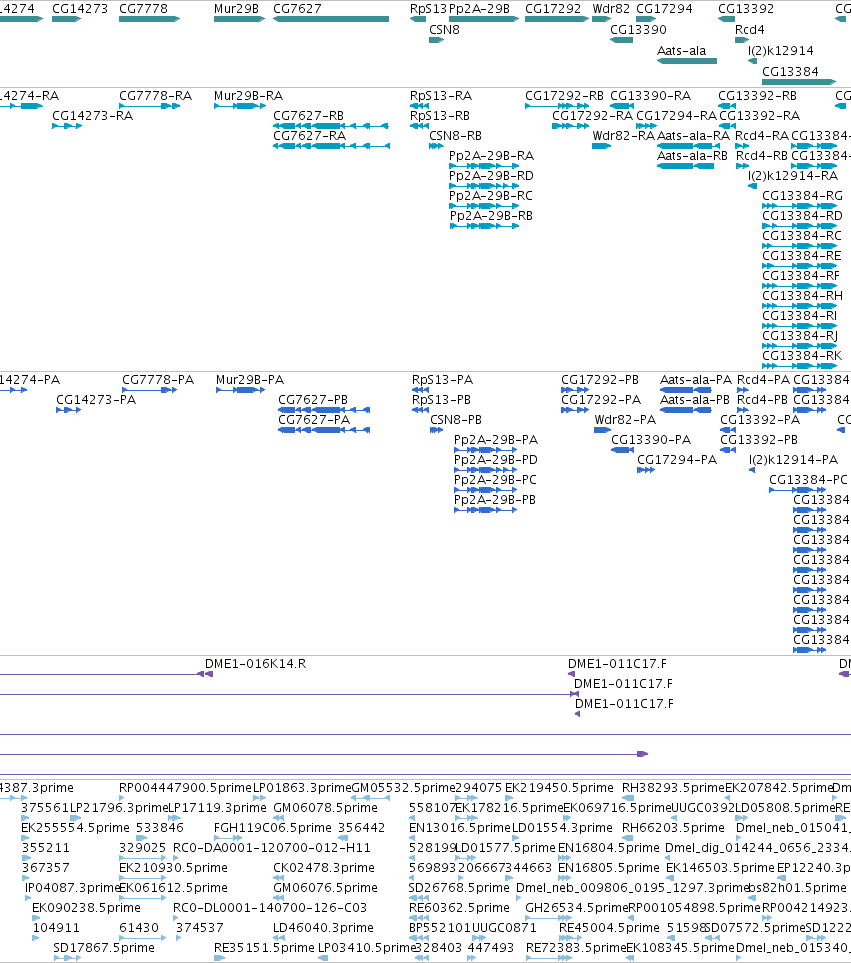Click the CG7627 gene label in top track
Image resolution: width=851 pixels, height=963 pixels.
click(x=297, y=9)
